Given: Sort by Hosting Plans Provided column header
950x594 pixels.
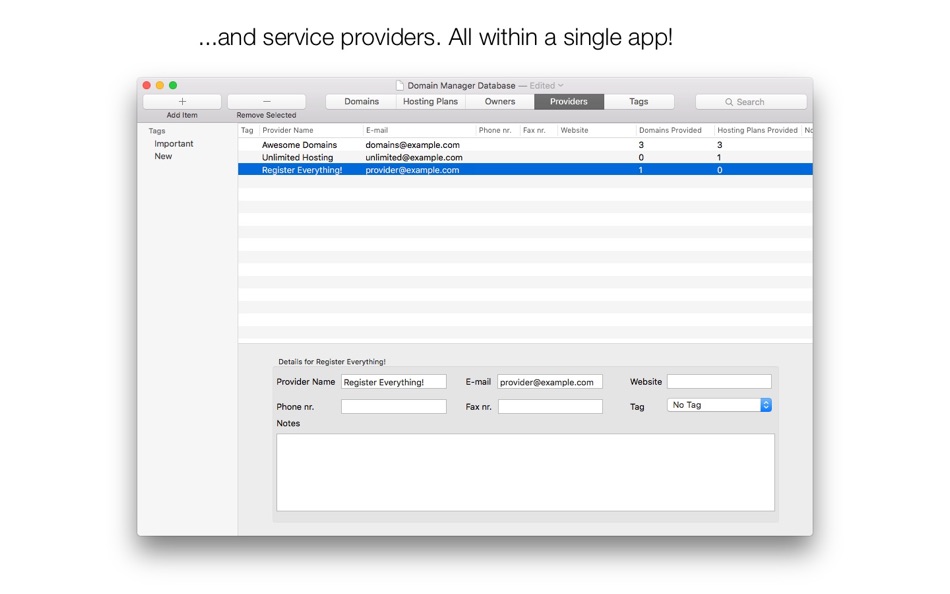Looking at the screenshot, I should point(757,130).
